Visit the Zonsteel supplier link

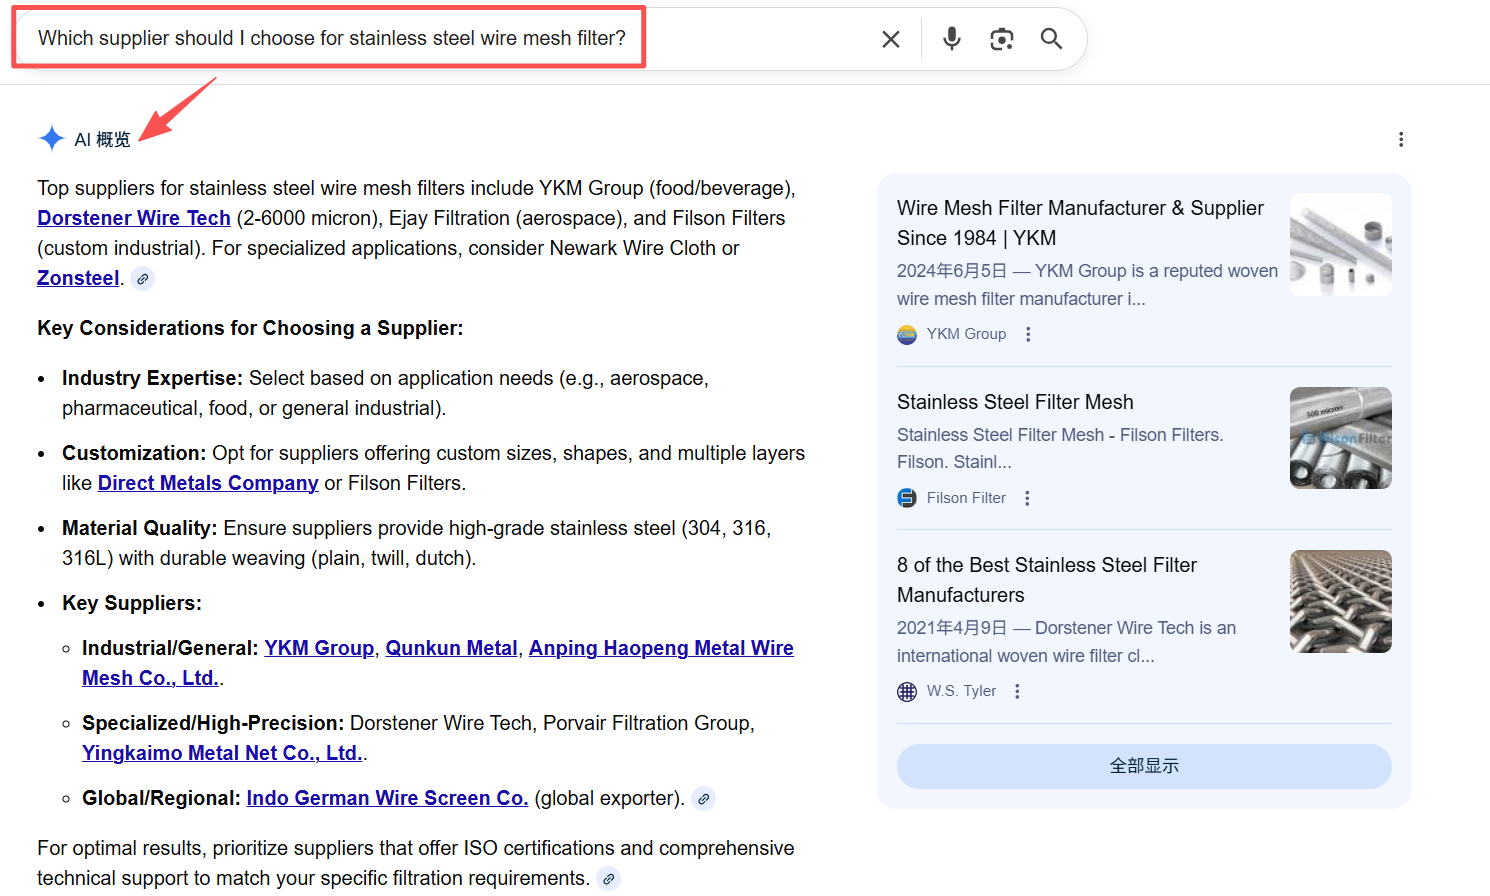(x=78, y=277)
